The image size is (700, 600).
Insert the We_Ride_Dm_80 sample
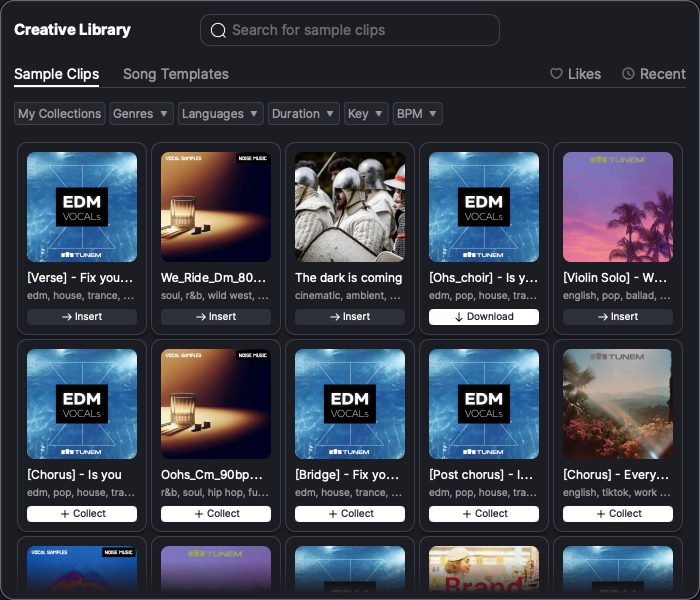point(216,317)
